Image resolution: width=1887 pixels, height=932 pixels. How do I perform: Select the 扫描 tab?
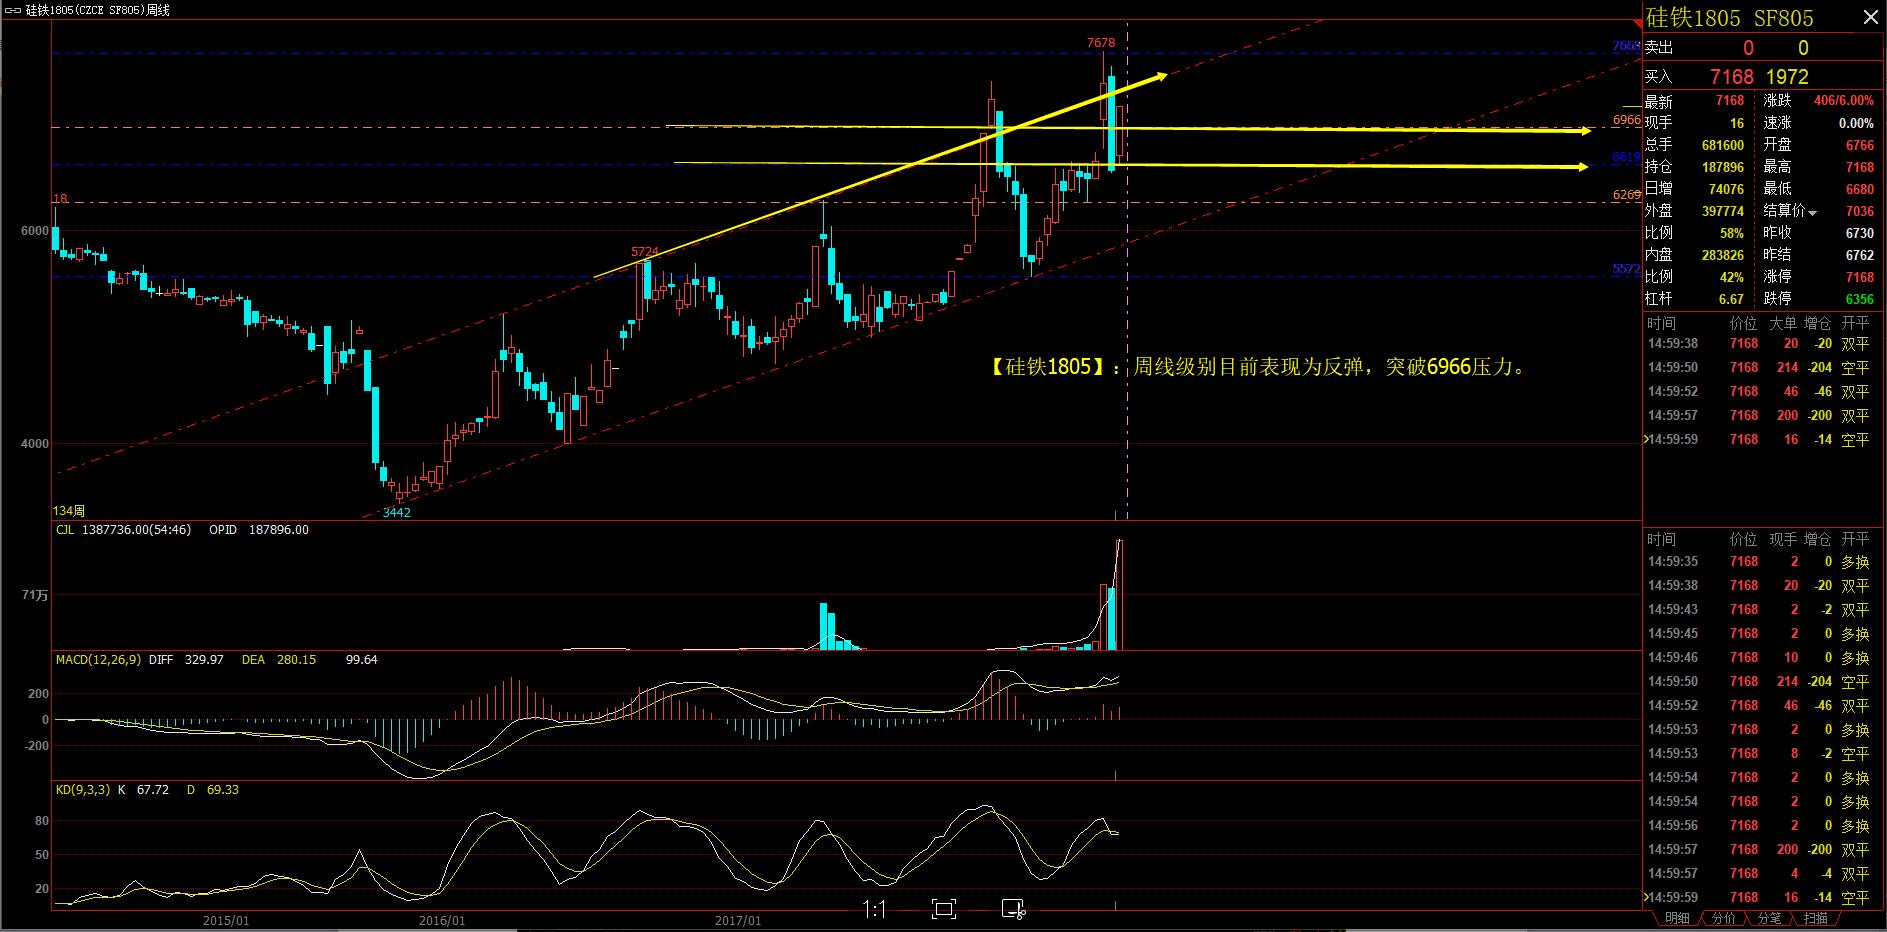(1816, 918)
